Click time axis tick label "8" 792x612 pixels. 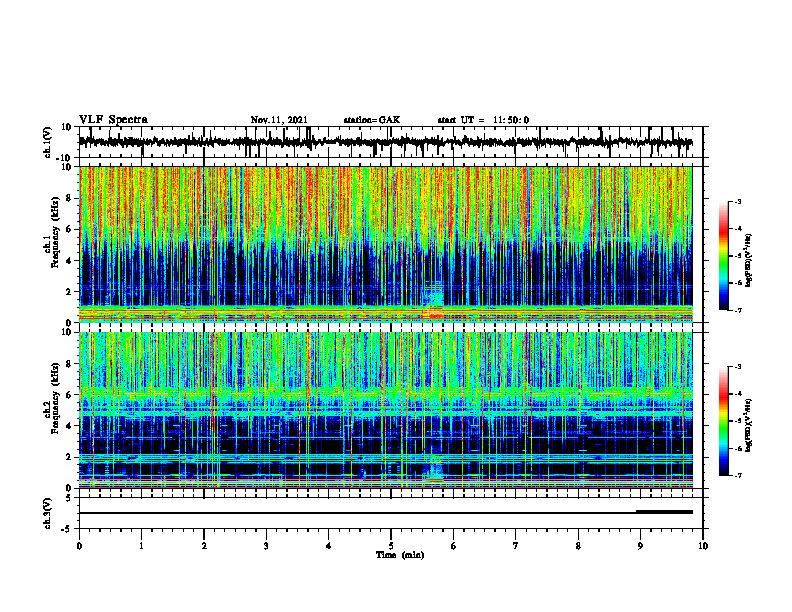[x=578, y=546]
